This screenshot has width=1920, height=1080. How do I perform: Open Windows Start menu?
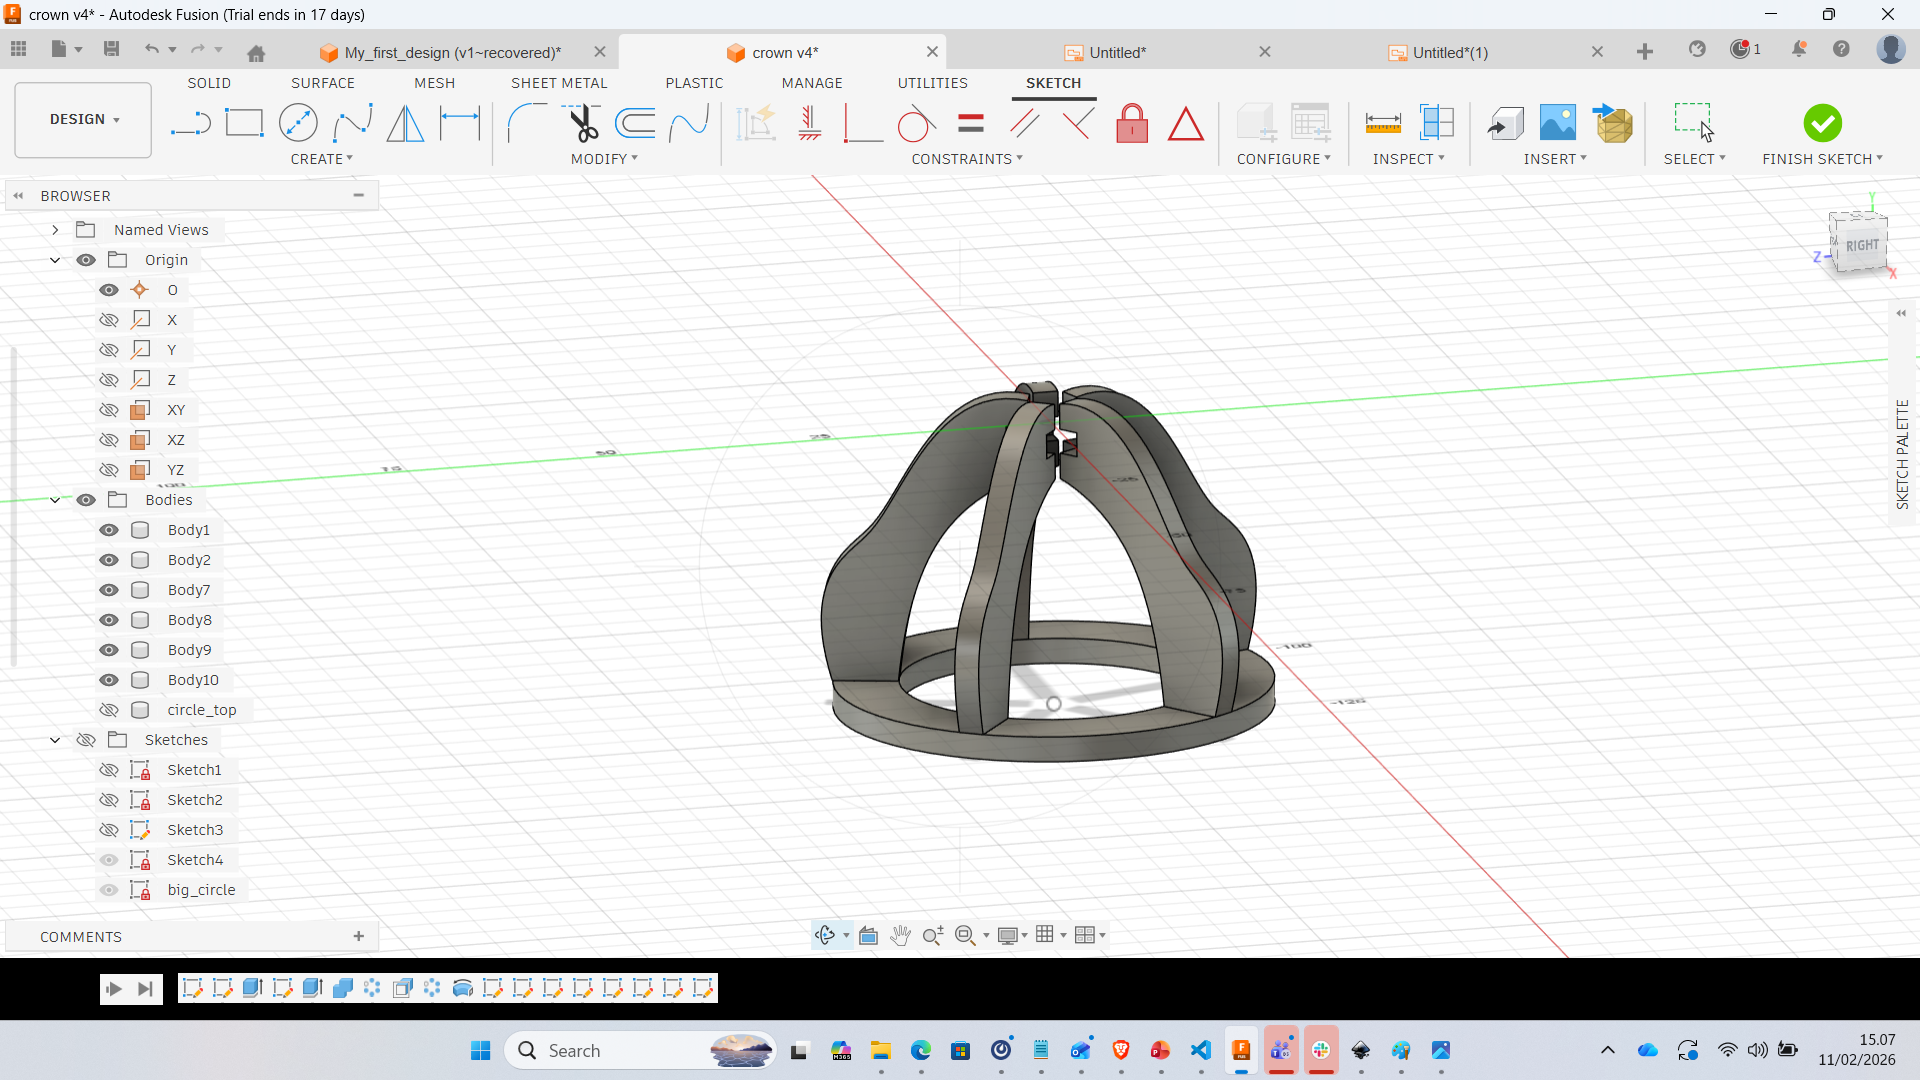pos(480,1050)
